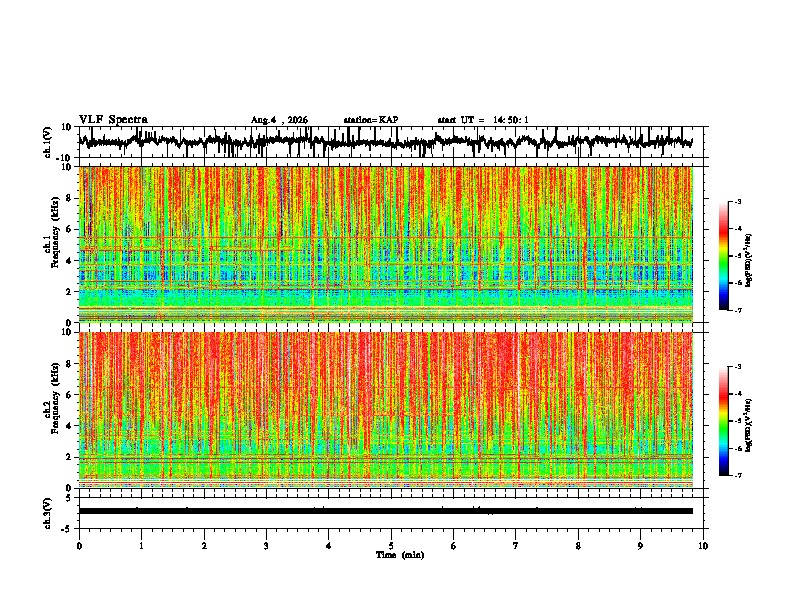Click the 2 minute tick on time axis
Viewport: 792px width, 612px height.
204,546
